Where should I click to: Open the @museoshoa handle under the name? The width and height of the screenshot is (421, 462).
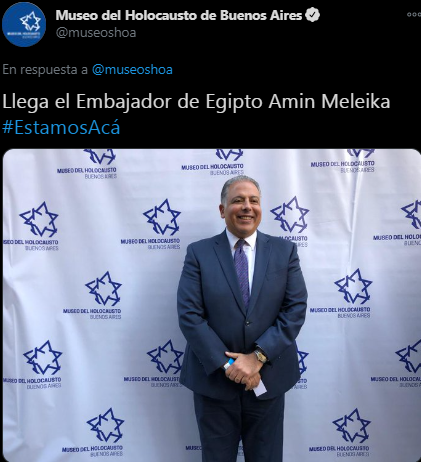[96, 33]
